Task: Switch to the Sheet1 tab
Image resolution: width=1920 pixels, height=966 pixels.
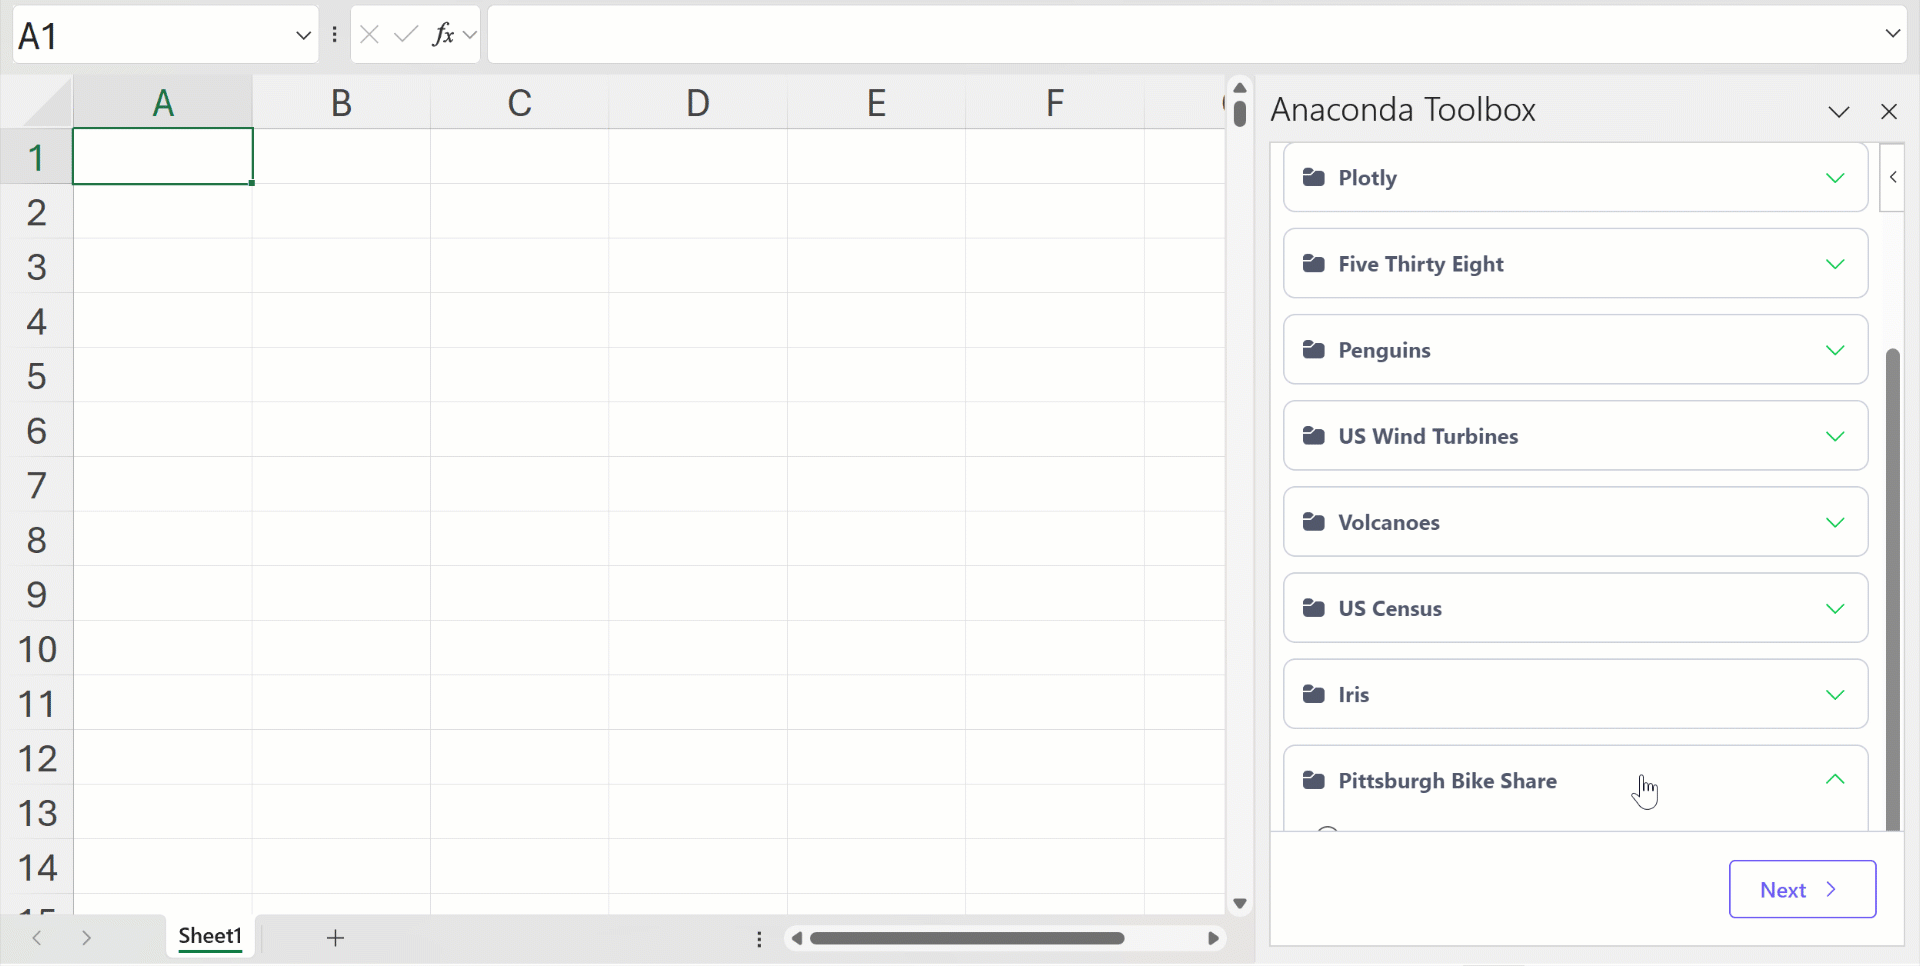Action: tap(210, 937)
